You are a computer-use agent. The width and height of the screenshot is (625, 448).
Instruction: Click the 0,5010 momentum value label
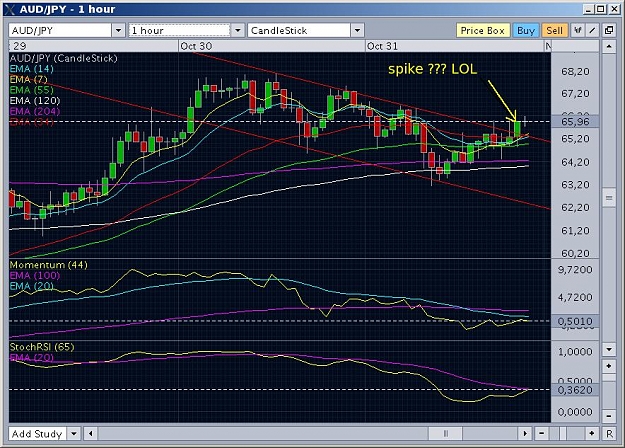(x=575, y=321)
